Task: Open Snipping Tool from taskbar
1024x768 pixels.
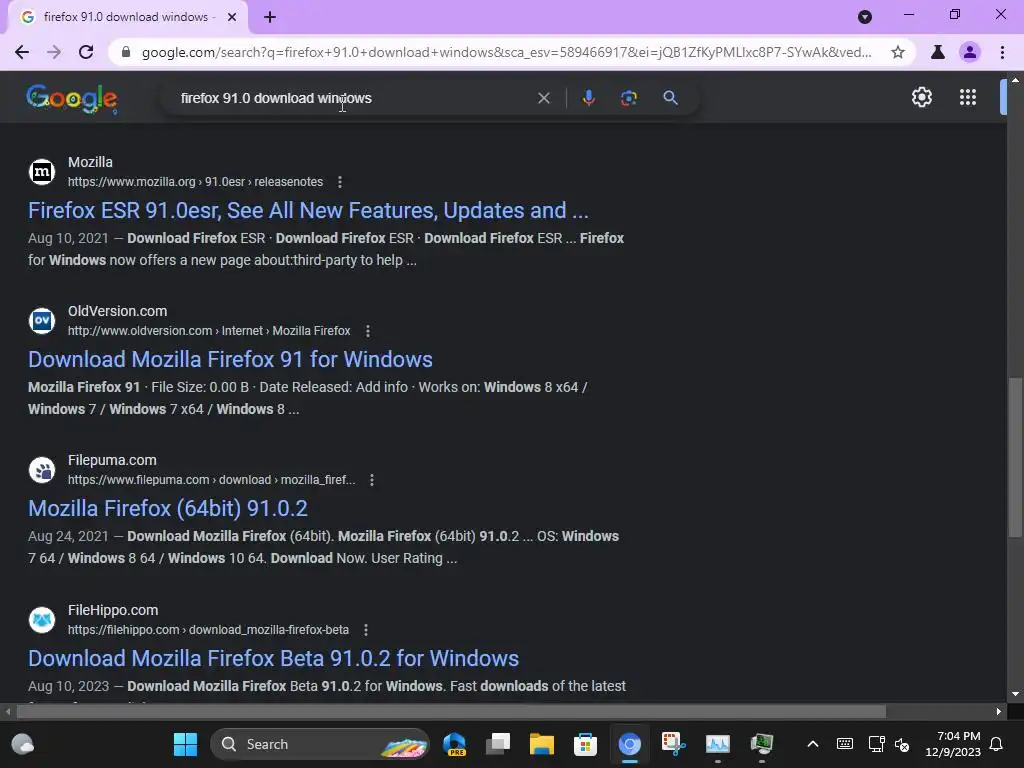Action: point(673,744)
